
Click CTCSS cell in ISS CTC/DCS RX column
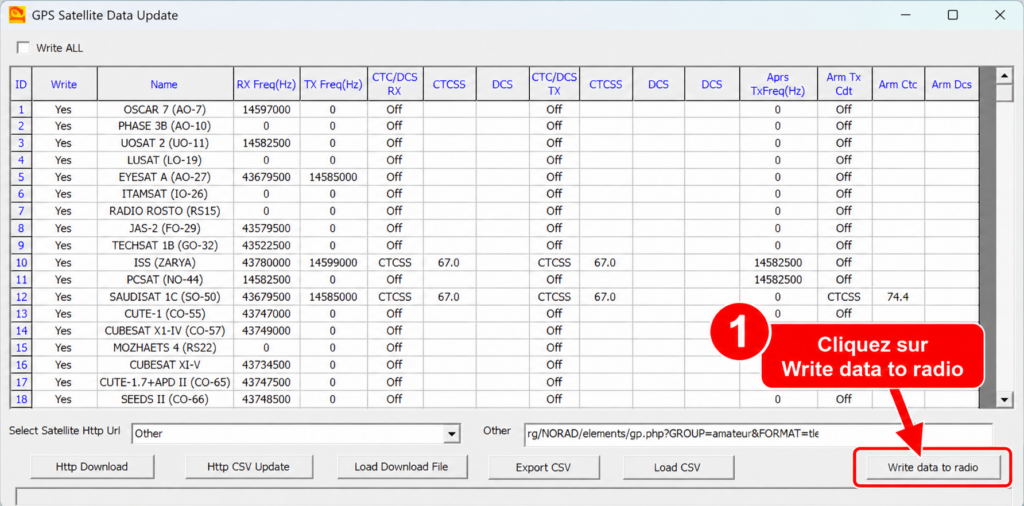click(x=394, y=262)
